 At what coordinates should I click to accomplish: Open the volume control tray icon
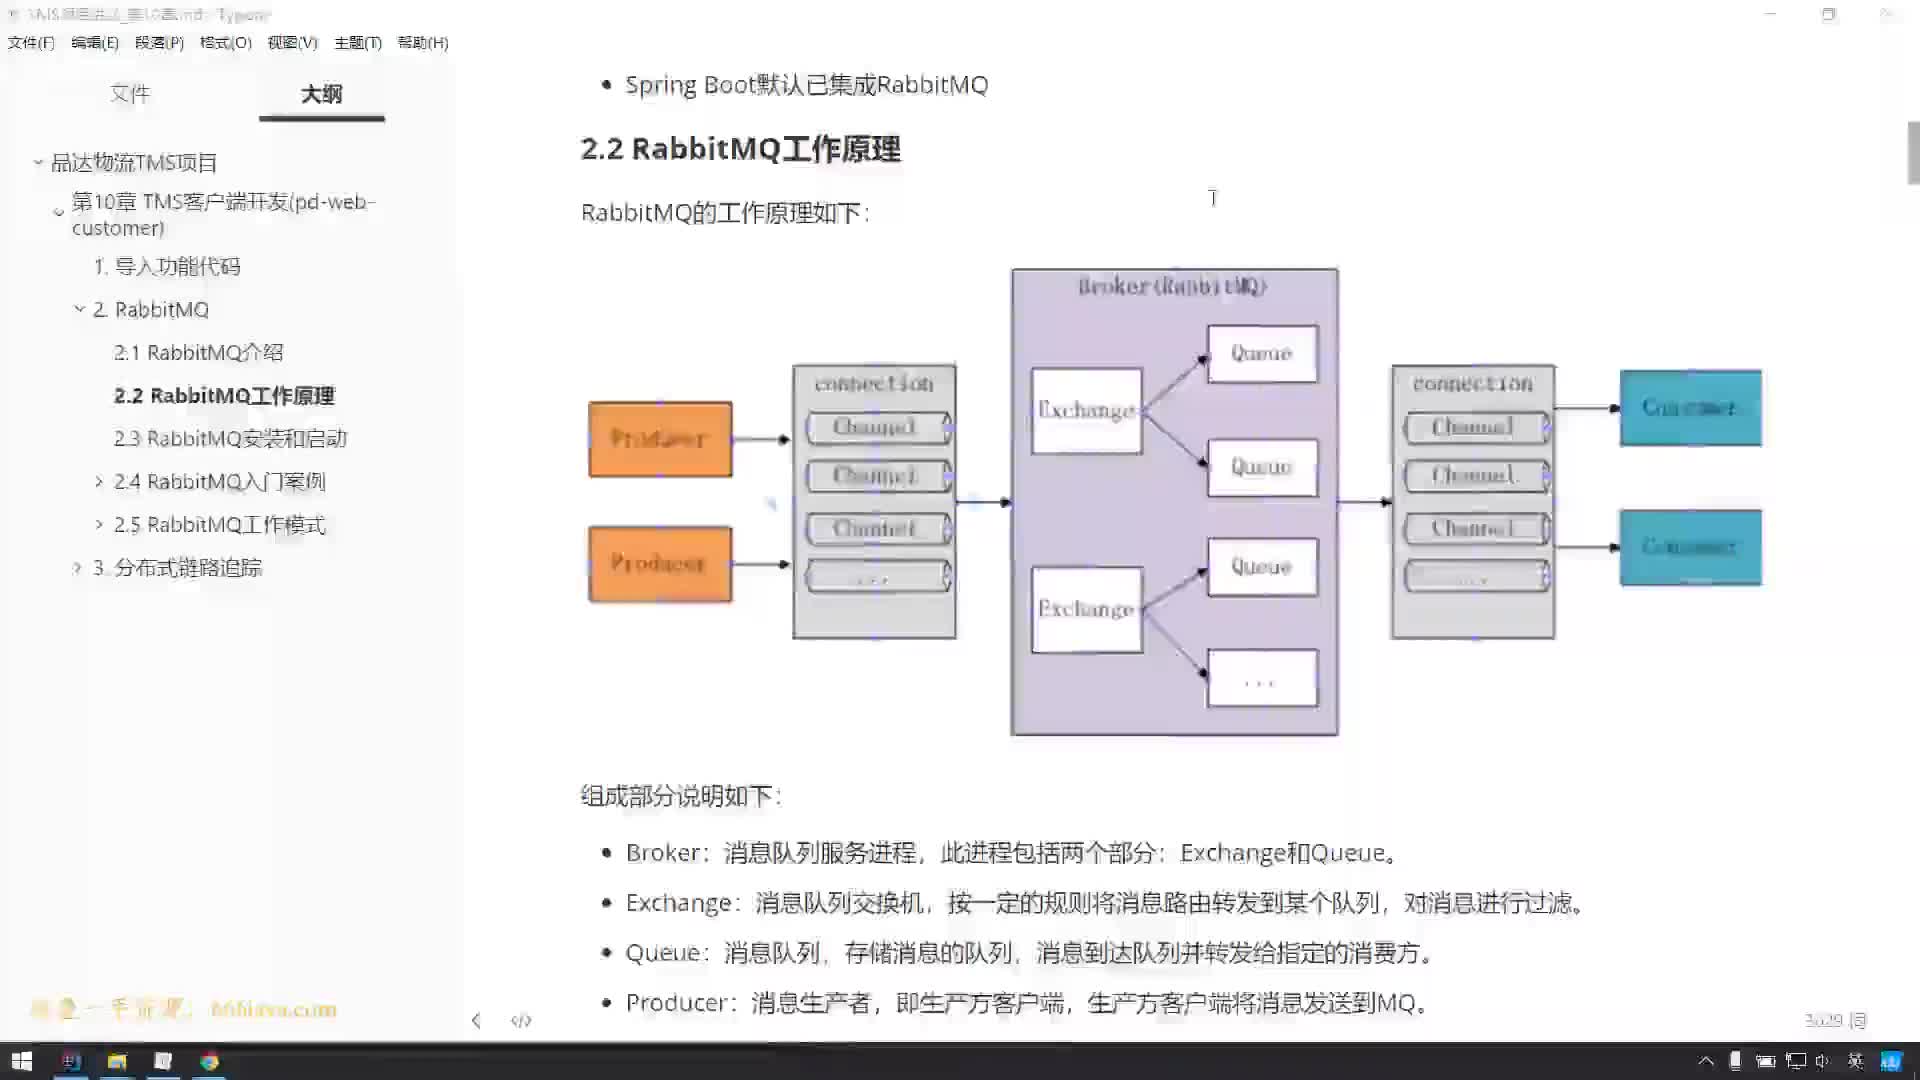pos(1822,1061)
